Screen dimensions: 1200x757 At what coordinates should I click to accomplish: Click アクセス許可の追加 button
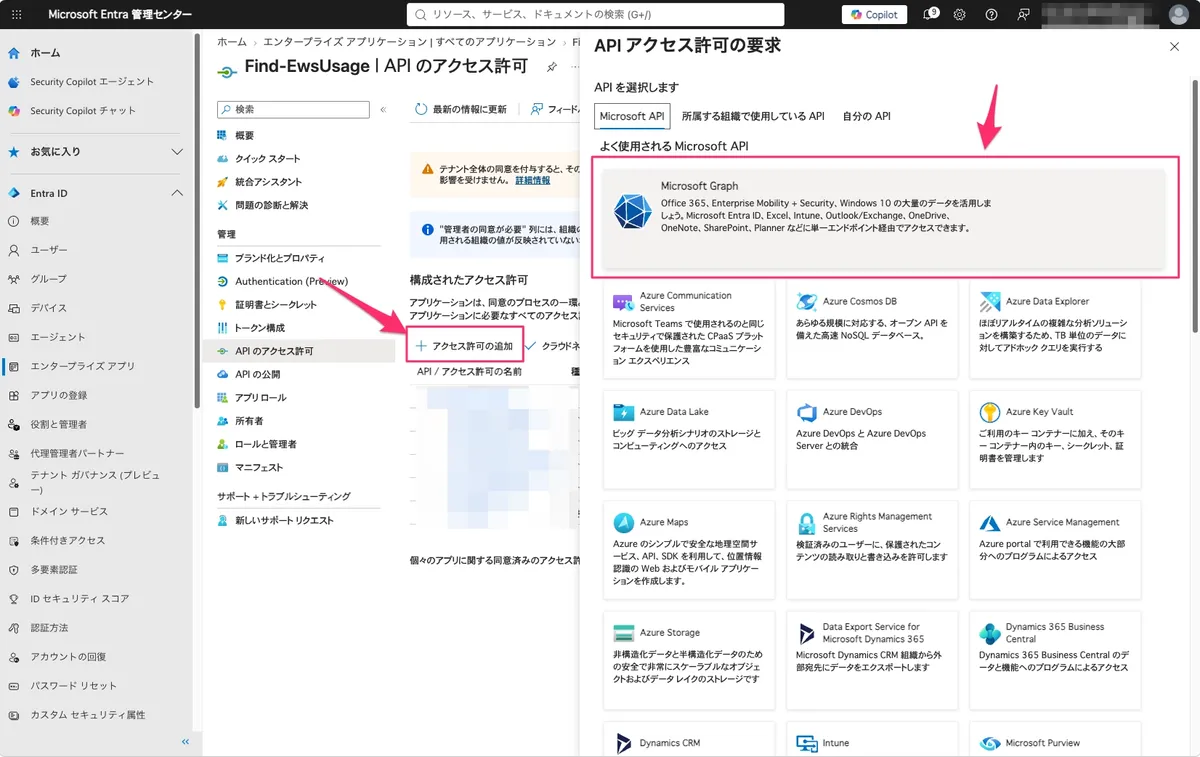tap(464, 345)
